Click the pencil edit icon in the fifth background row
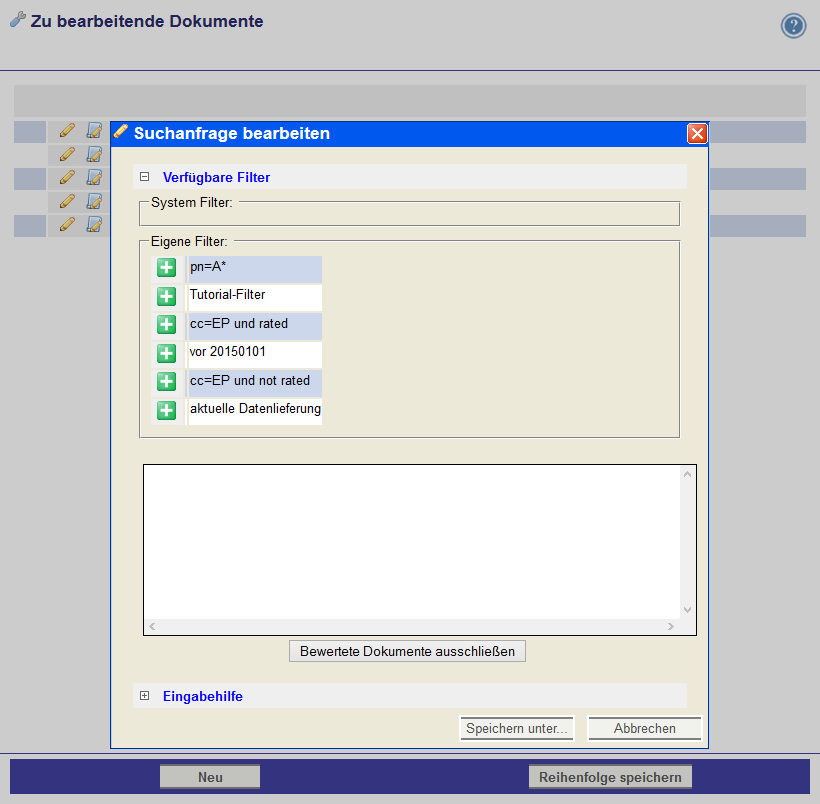This screenshot has width=820, height=804. (x=67, y=225)
